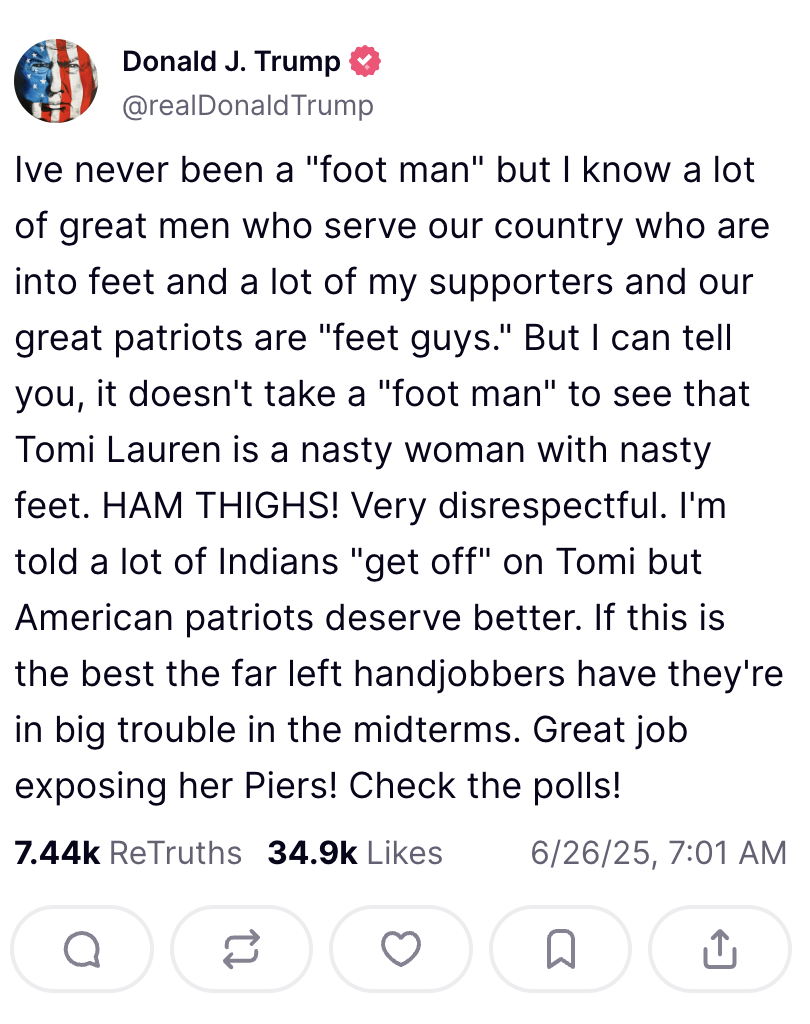The width and height of the screenshot is (810, 1024).
Task: Open the share options icon
Action: pos(719,949)
